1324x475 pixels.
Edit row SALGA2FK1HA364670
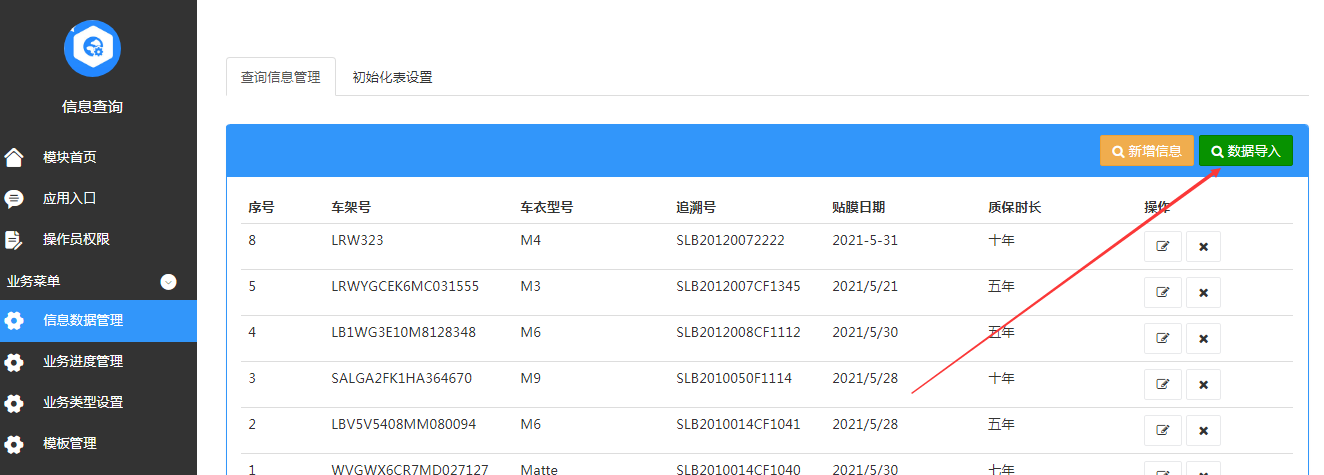[x=1163, y=384]
